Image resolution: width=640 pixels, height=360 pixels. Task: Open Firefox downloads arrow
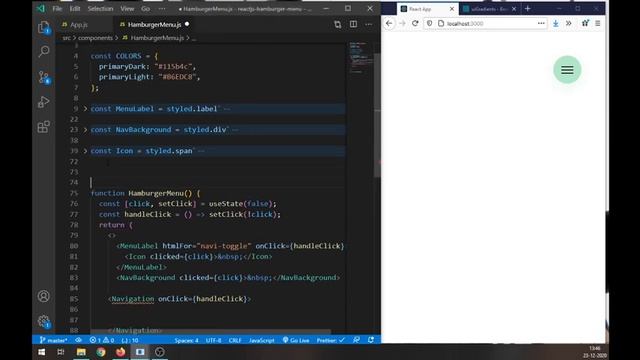pyautogui.click(x=556, y=24)
